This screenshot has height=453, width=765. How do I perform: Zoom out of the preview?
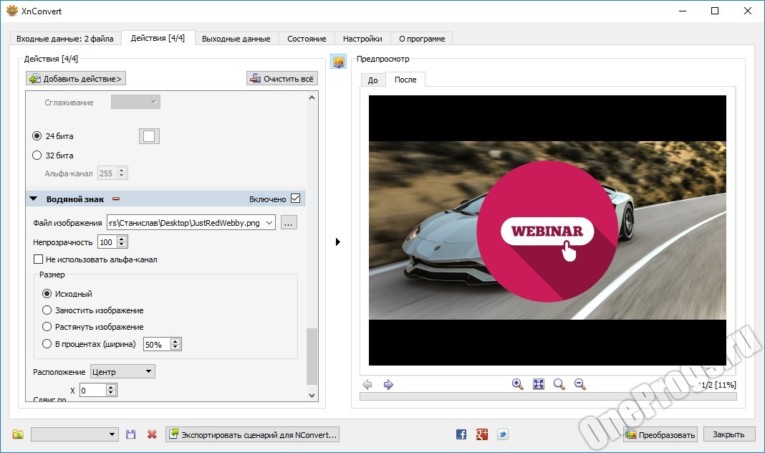point(580,384)
